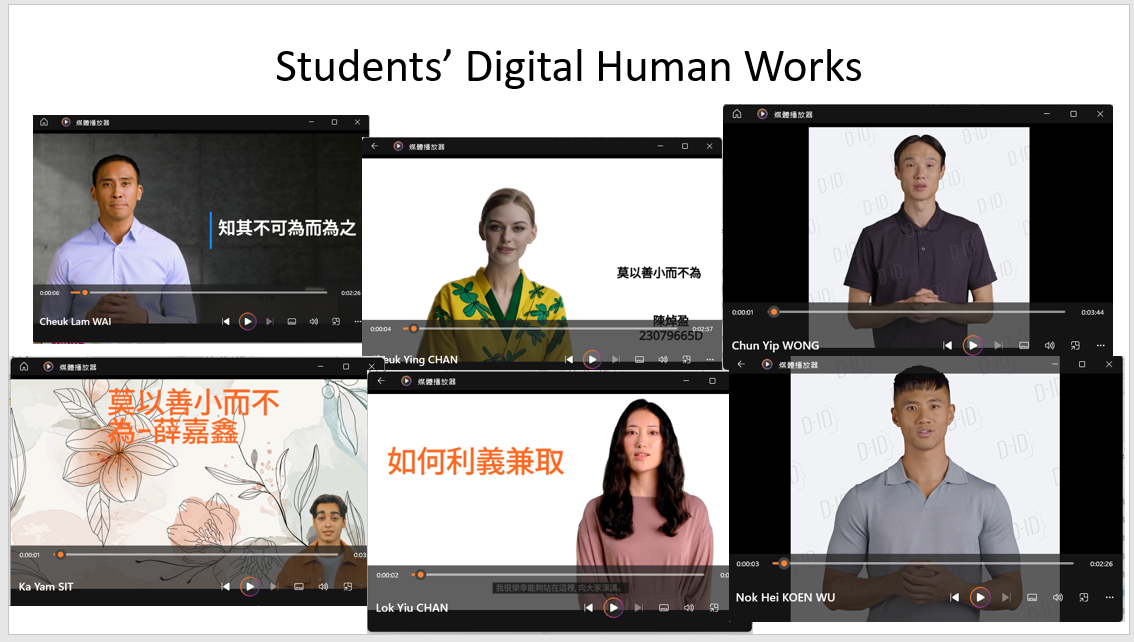Viewport: 1134px width, 642px height.
Task: Select the slide title Students' Digital Human Works
Action: click(x=568, y=67)
